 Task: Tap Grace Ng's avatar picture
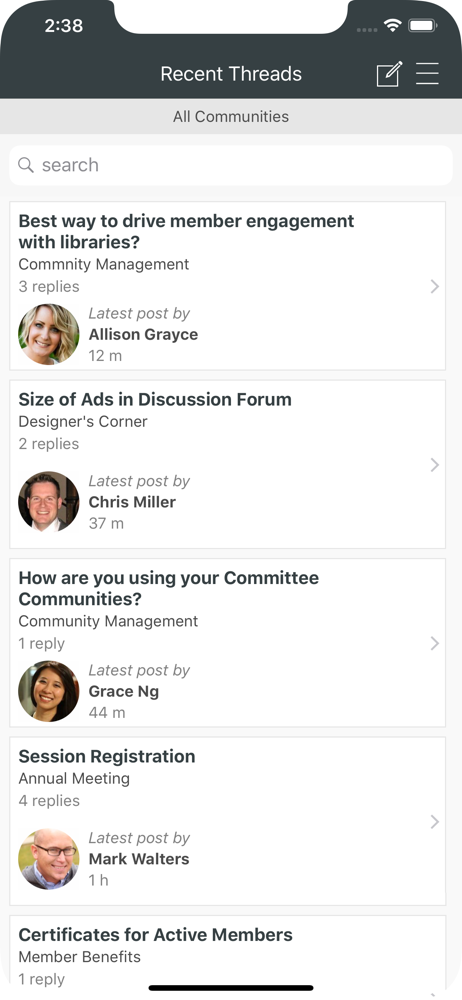[x=48, y=691]
